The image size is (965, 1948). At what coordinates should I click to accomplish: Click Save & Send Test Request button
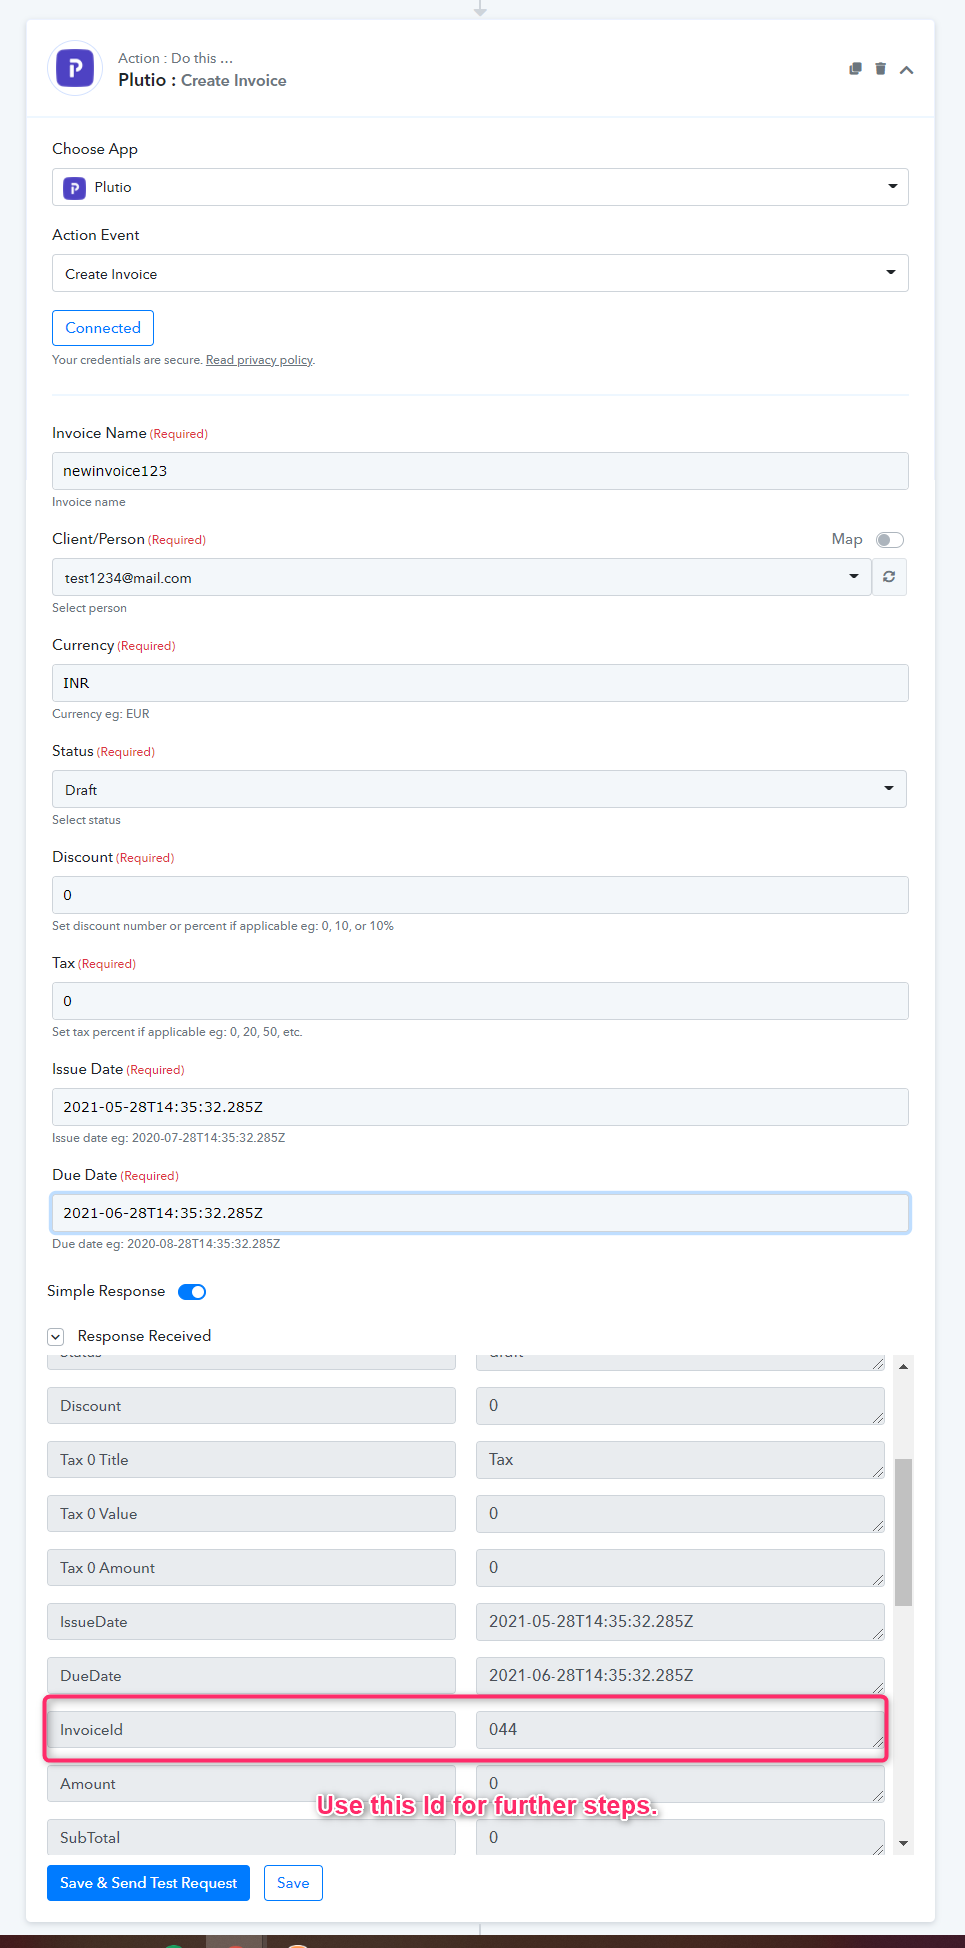(148, 1883)
